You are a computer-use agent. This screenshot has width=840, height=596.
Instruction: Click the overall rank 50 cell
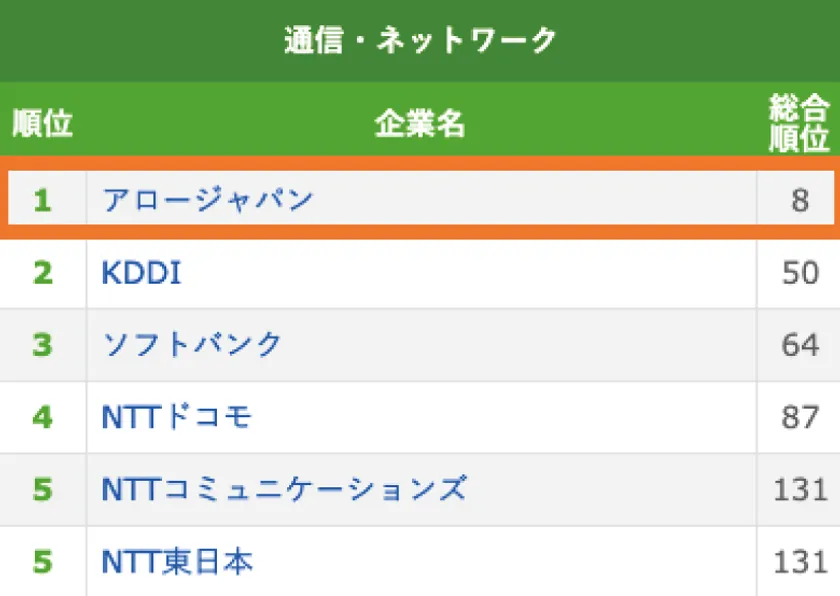coord(800,272)
